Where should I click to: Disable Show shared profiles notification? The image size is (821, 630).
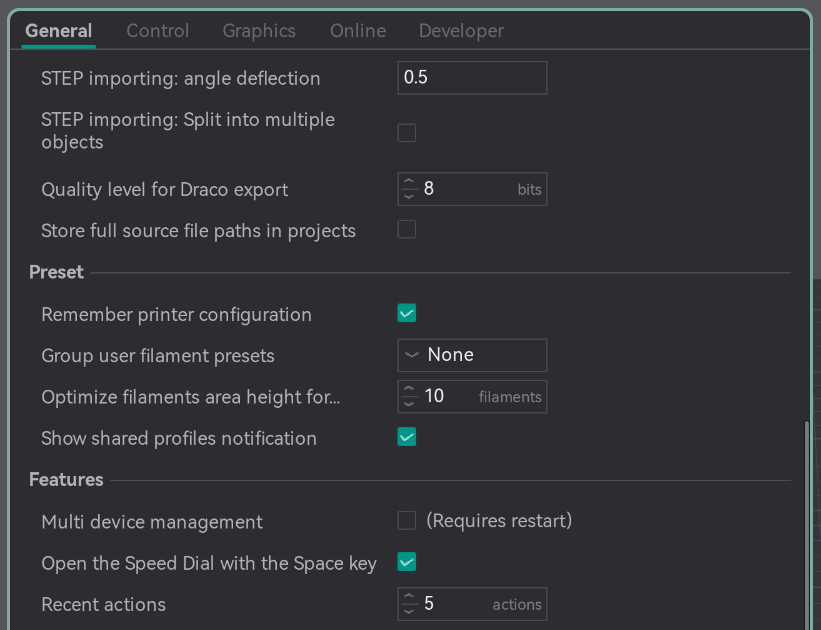pos(407,437)
